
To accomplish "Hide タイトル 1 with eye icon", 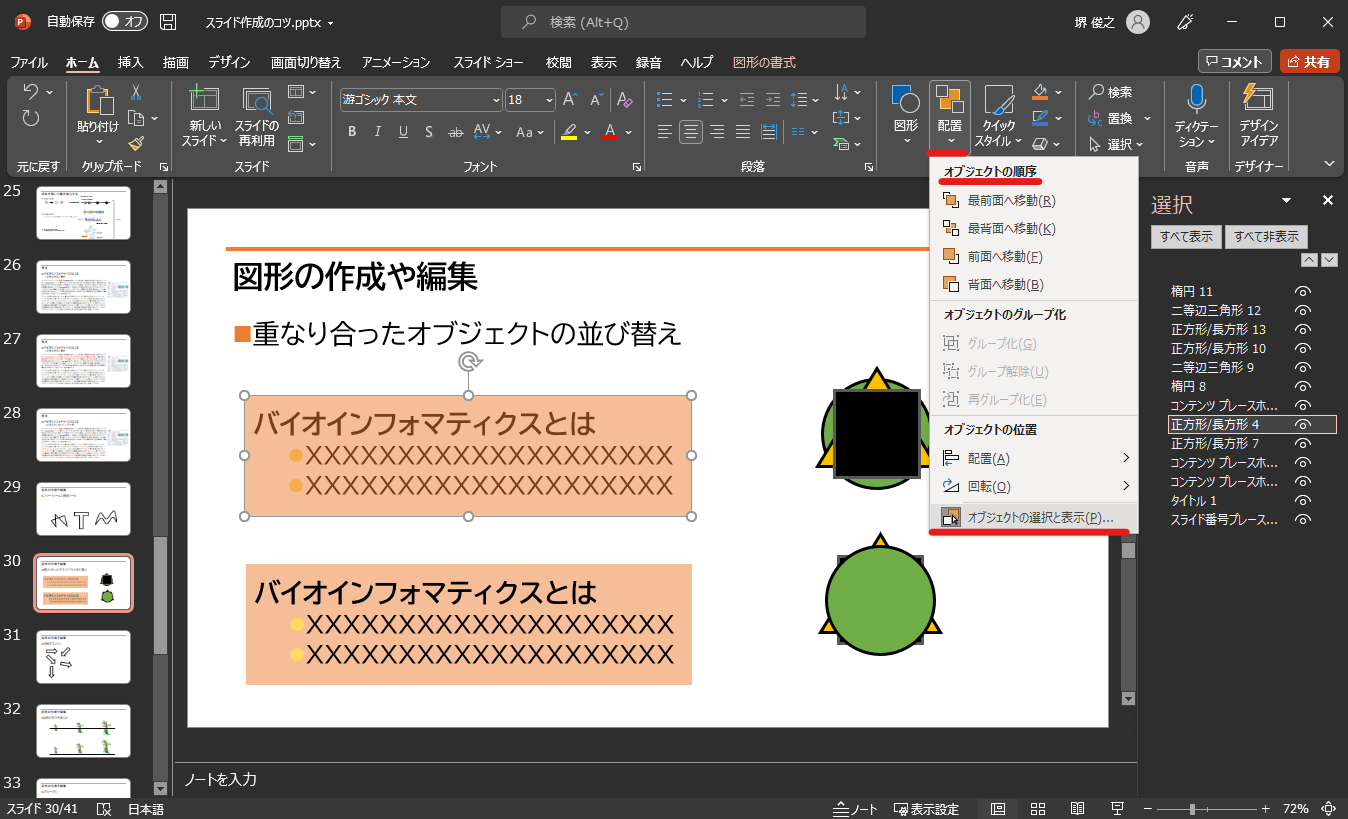I will click(1302, 500).
